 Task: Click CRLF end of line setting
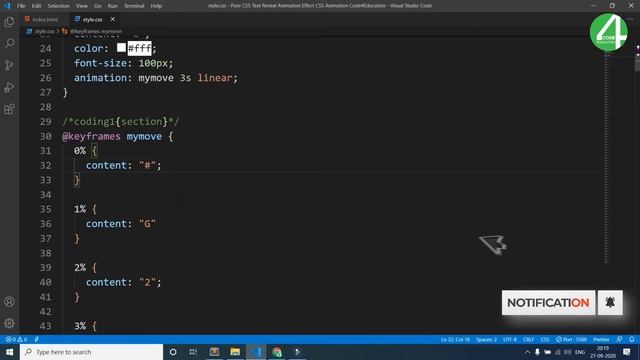[x=529, y=339]
